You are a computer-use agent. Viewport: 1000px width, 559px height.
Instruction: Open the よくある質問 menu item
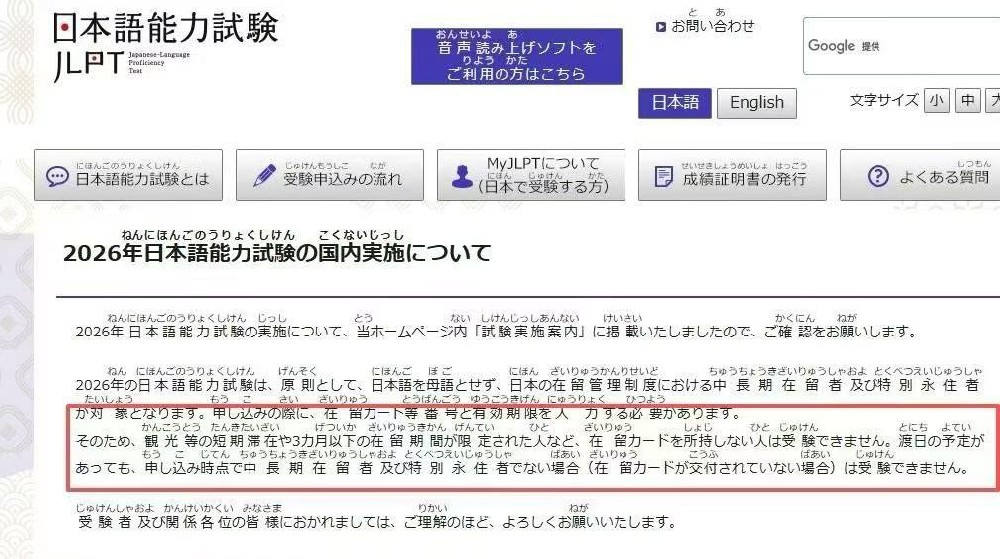pos(920,175)
